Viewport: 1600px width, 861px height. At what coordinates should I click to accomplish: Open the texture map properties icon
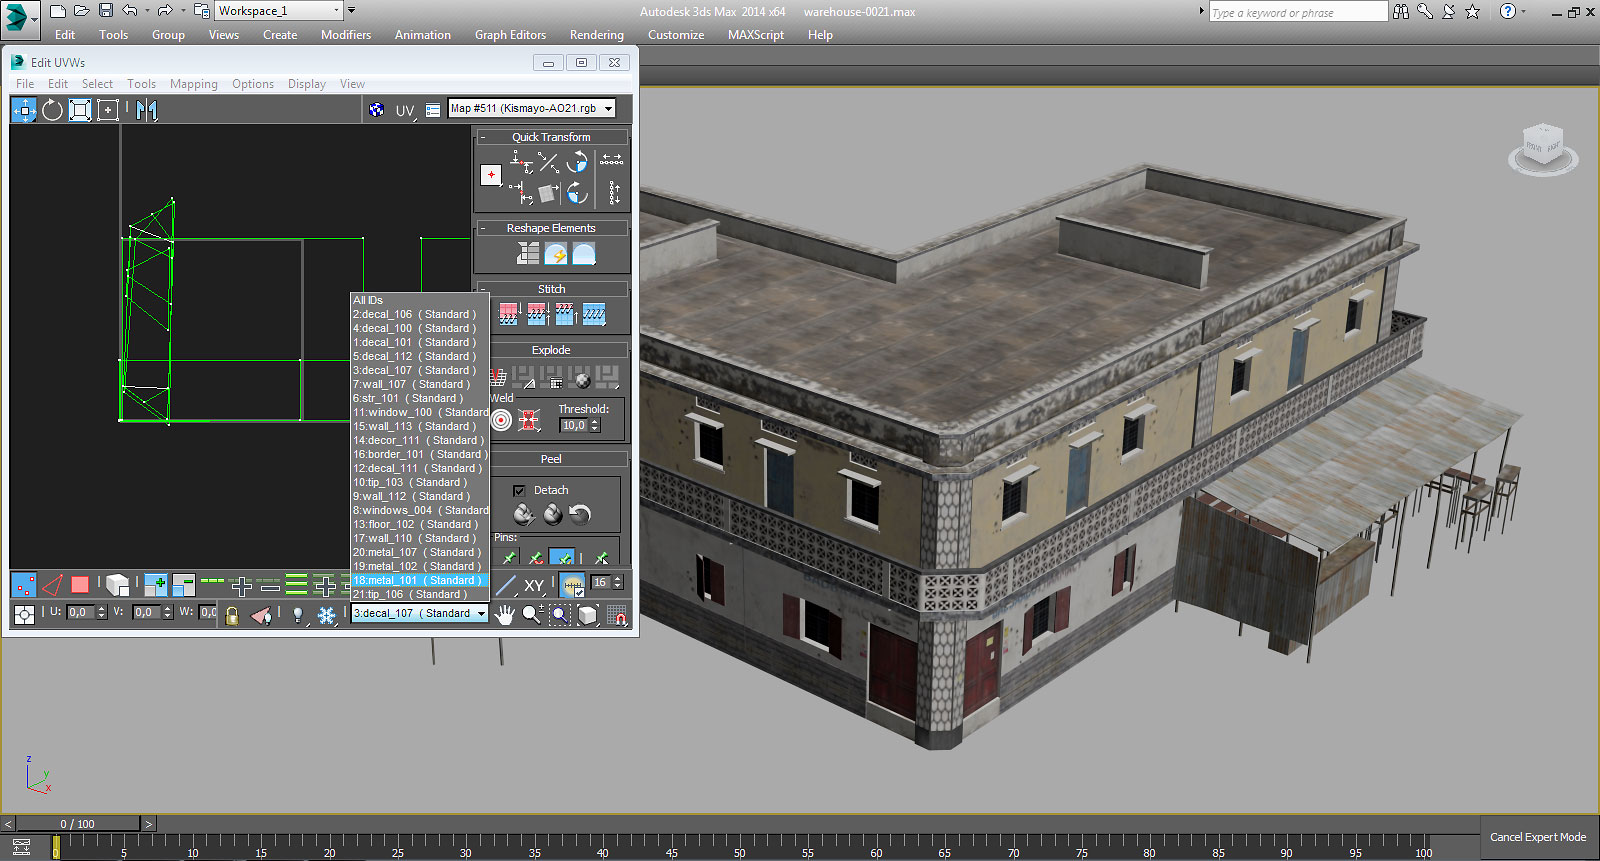(433, 110)
